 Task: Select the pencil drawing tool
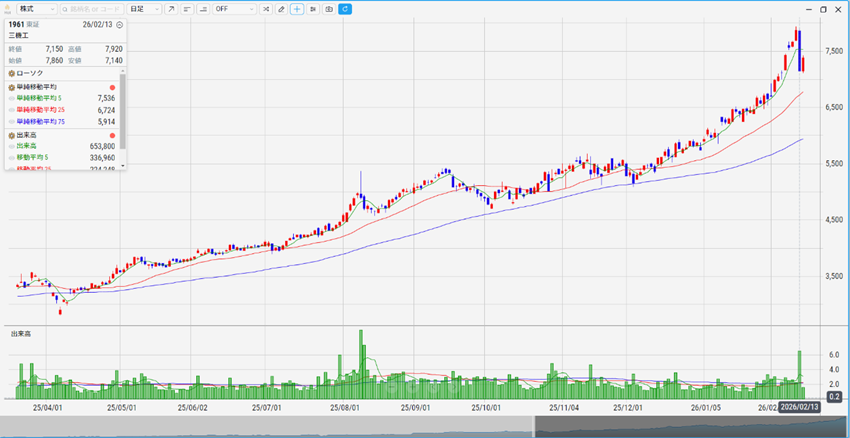[281, 9]
